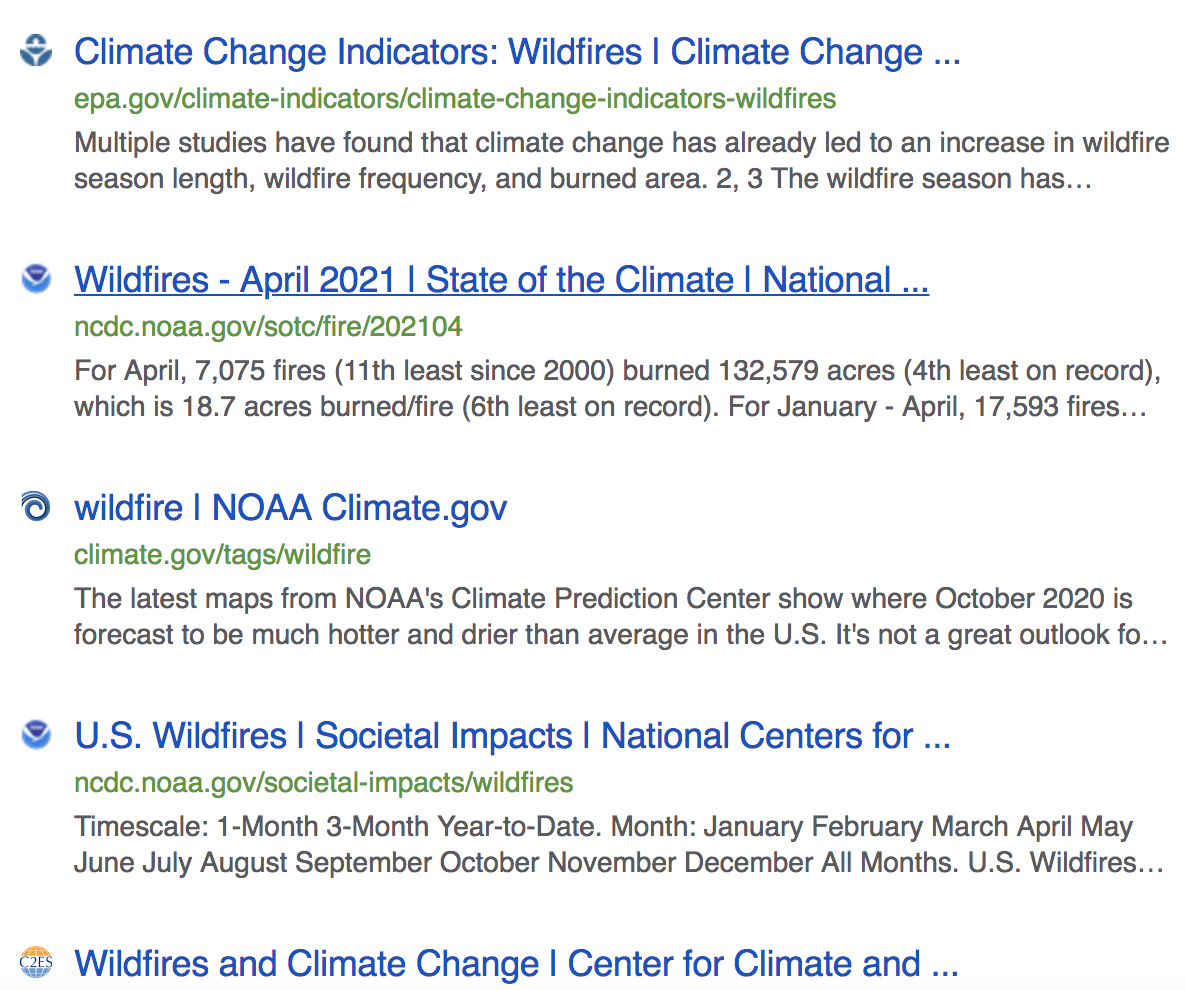
Task: Click 'National Centers for ...' in fourth result title
Action: (x=775, y=736)
